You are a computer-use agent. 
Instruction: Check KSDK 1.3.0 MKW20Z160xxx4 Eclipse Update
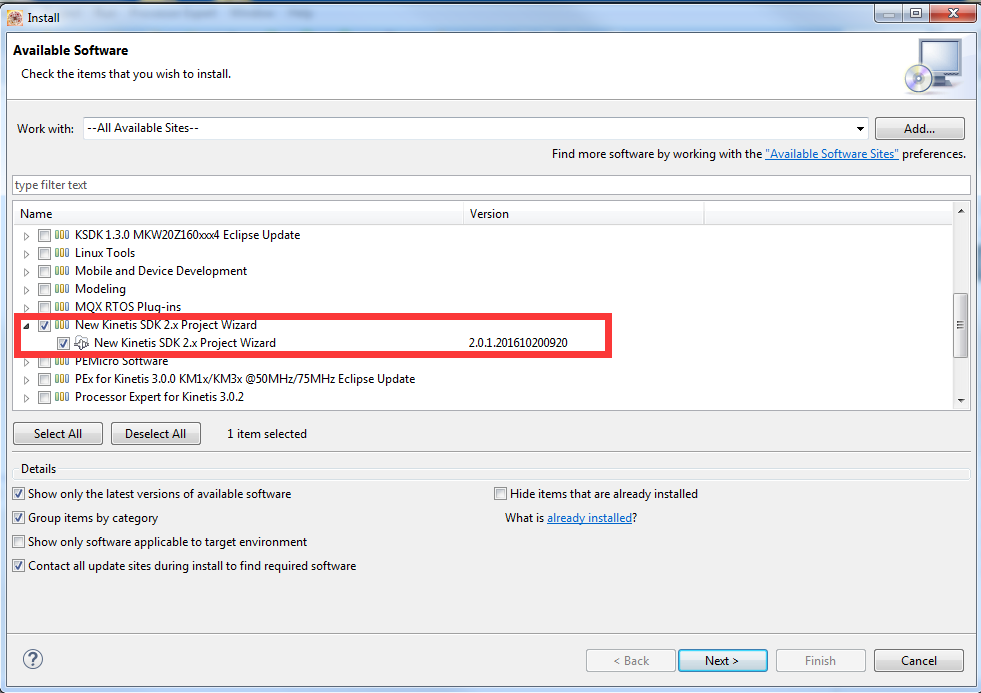click(44, 236)
